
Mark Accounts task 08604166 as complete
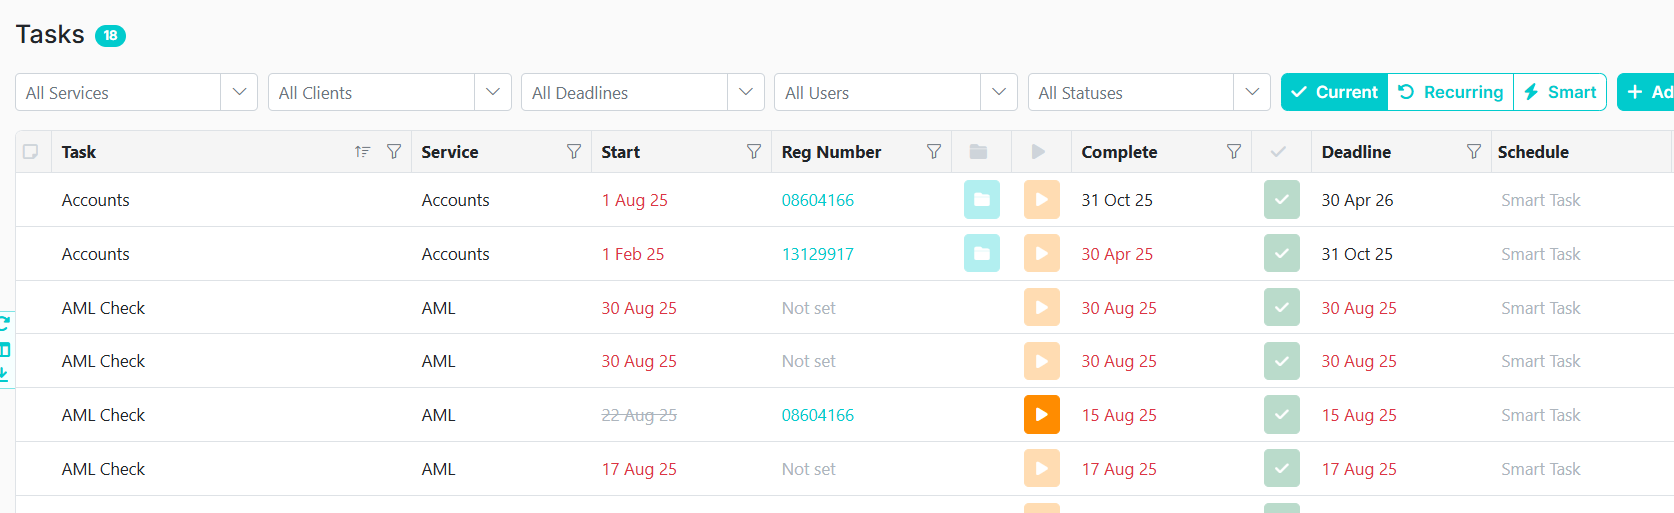(1282, 200)
